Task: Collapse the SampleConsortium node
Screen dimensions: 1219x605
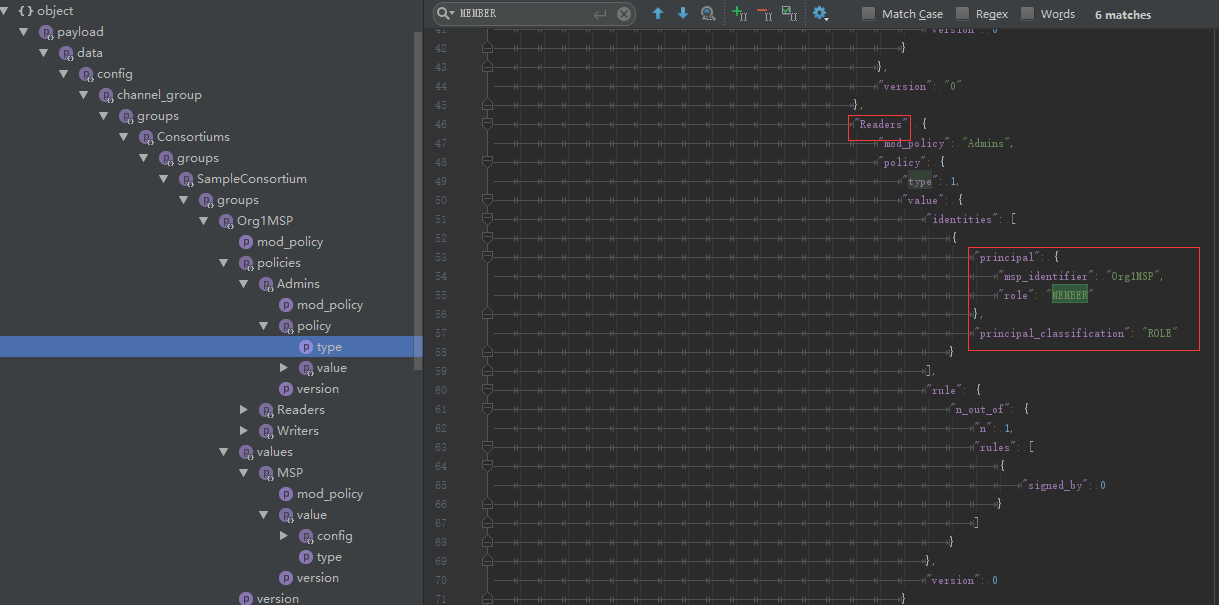Action: 164,179
